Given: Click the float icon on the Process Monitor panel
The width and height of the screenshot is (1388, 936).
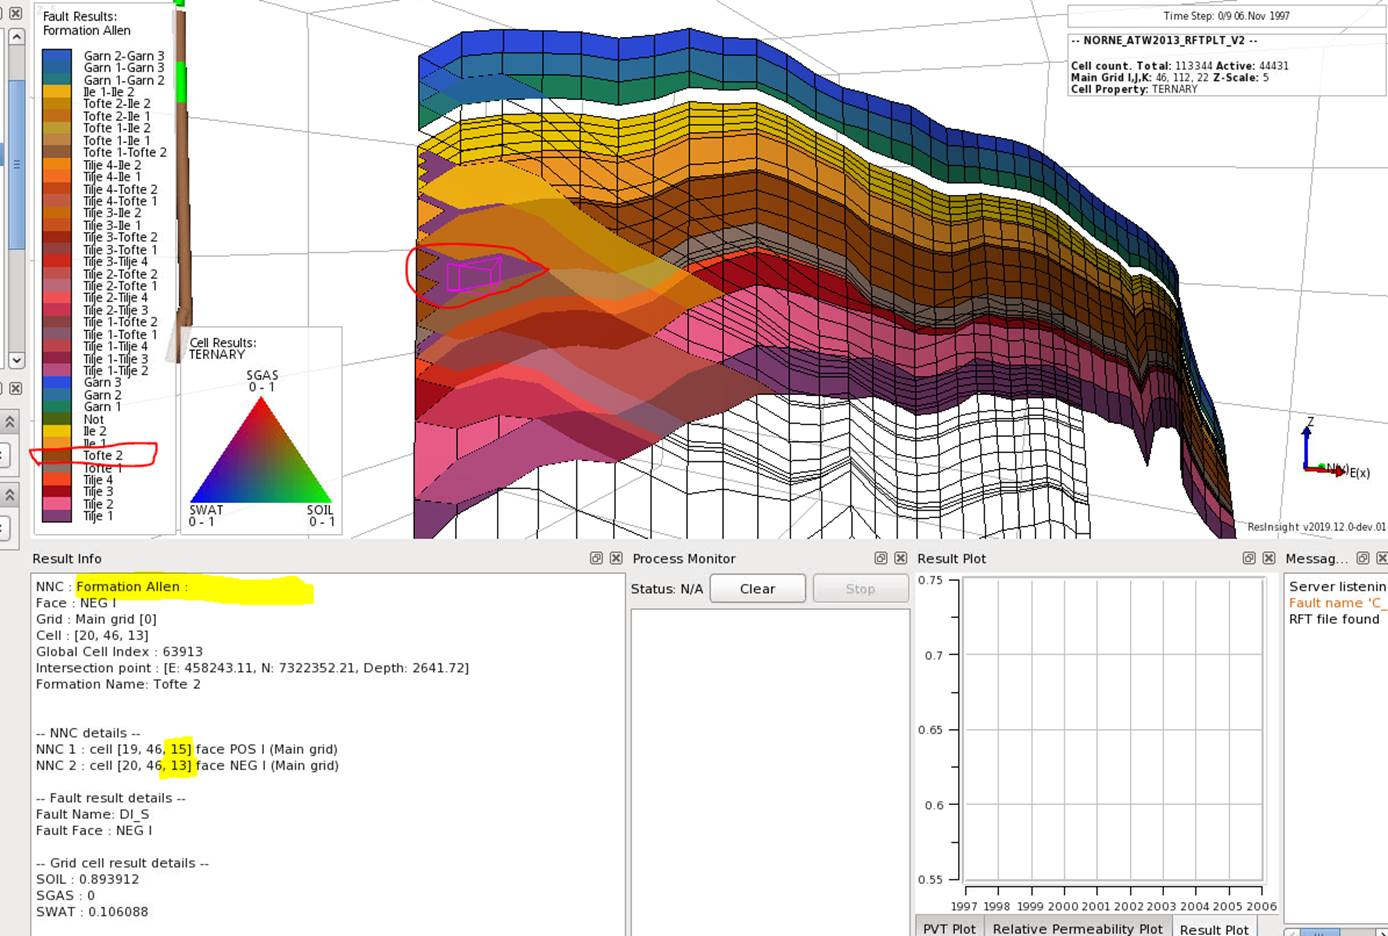Looking at the screenshot, I should click(881, 559).
